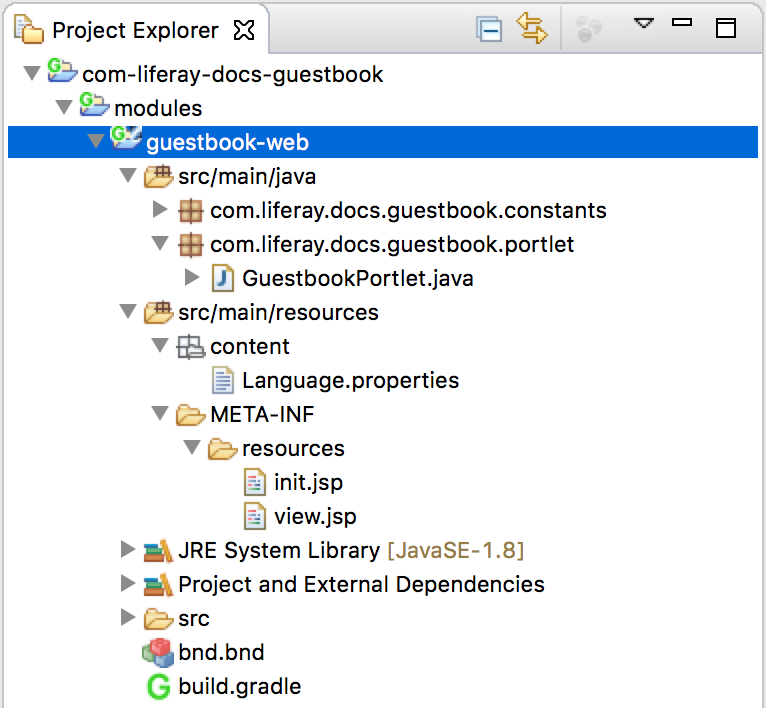The height and width of the screenshot is (708, 766).
Task: Select the resources label under META-INF
Action: pyautogui.click(x=293, y=449)
